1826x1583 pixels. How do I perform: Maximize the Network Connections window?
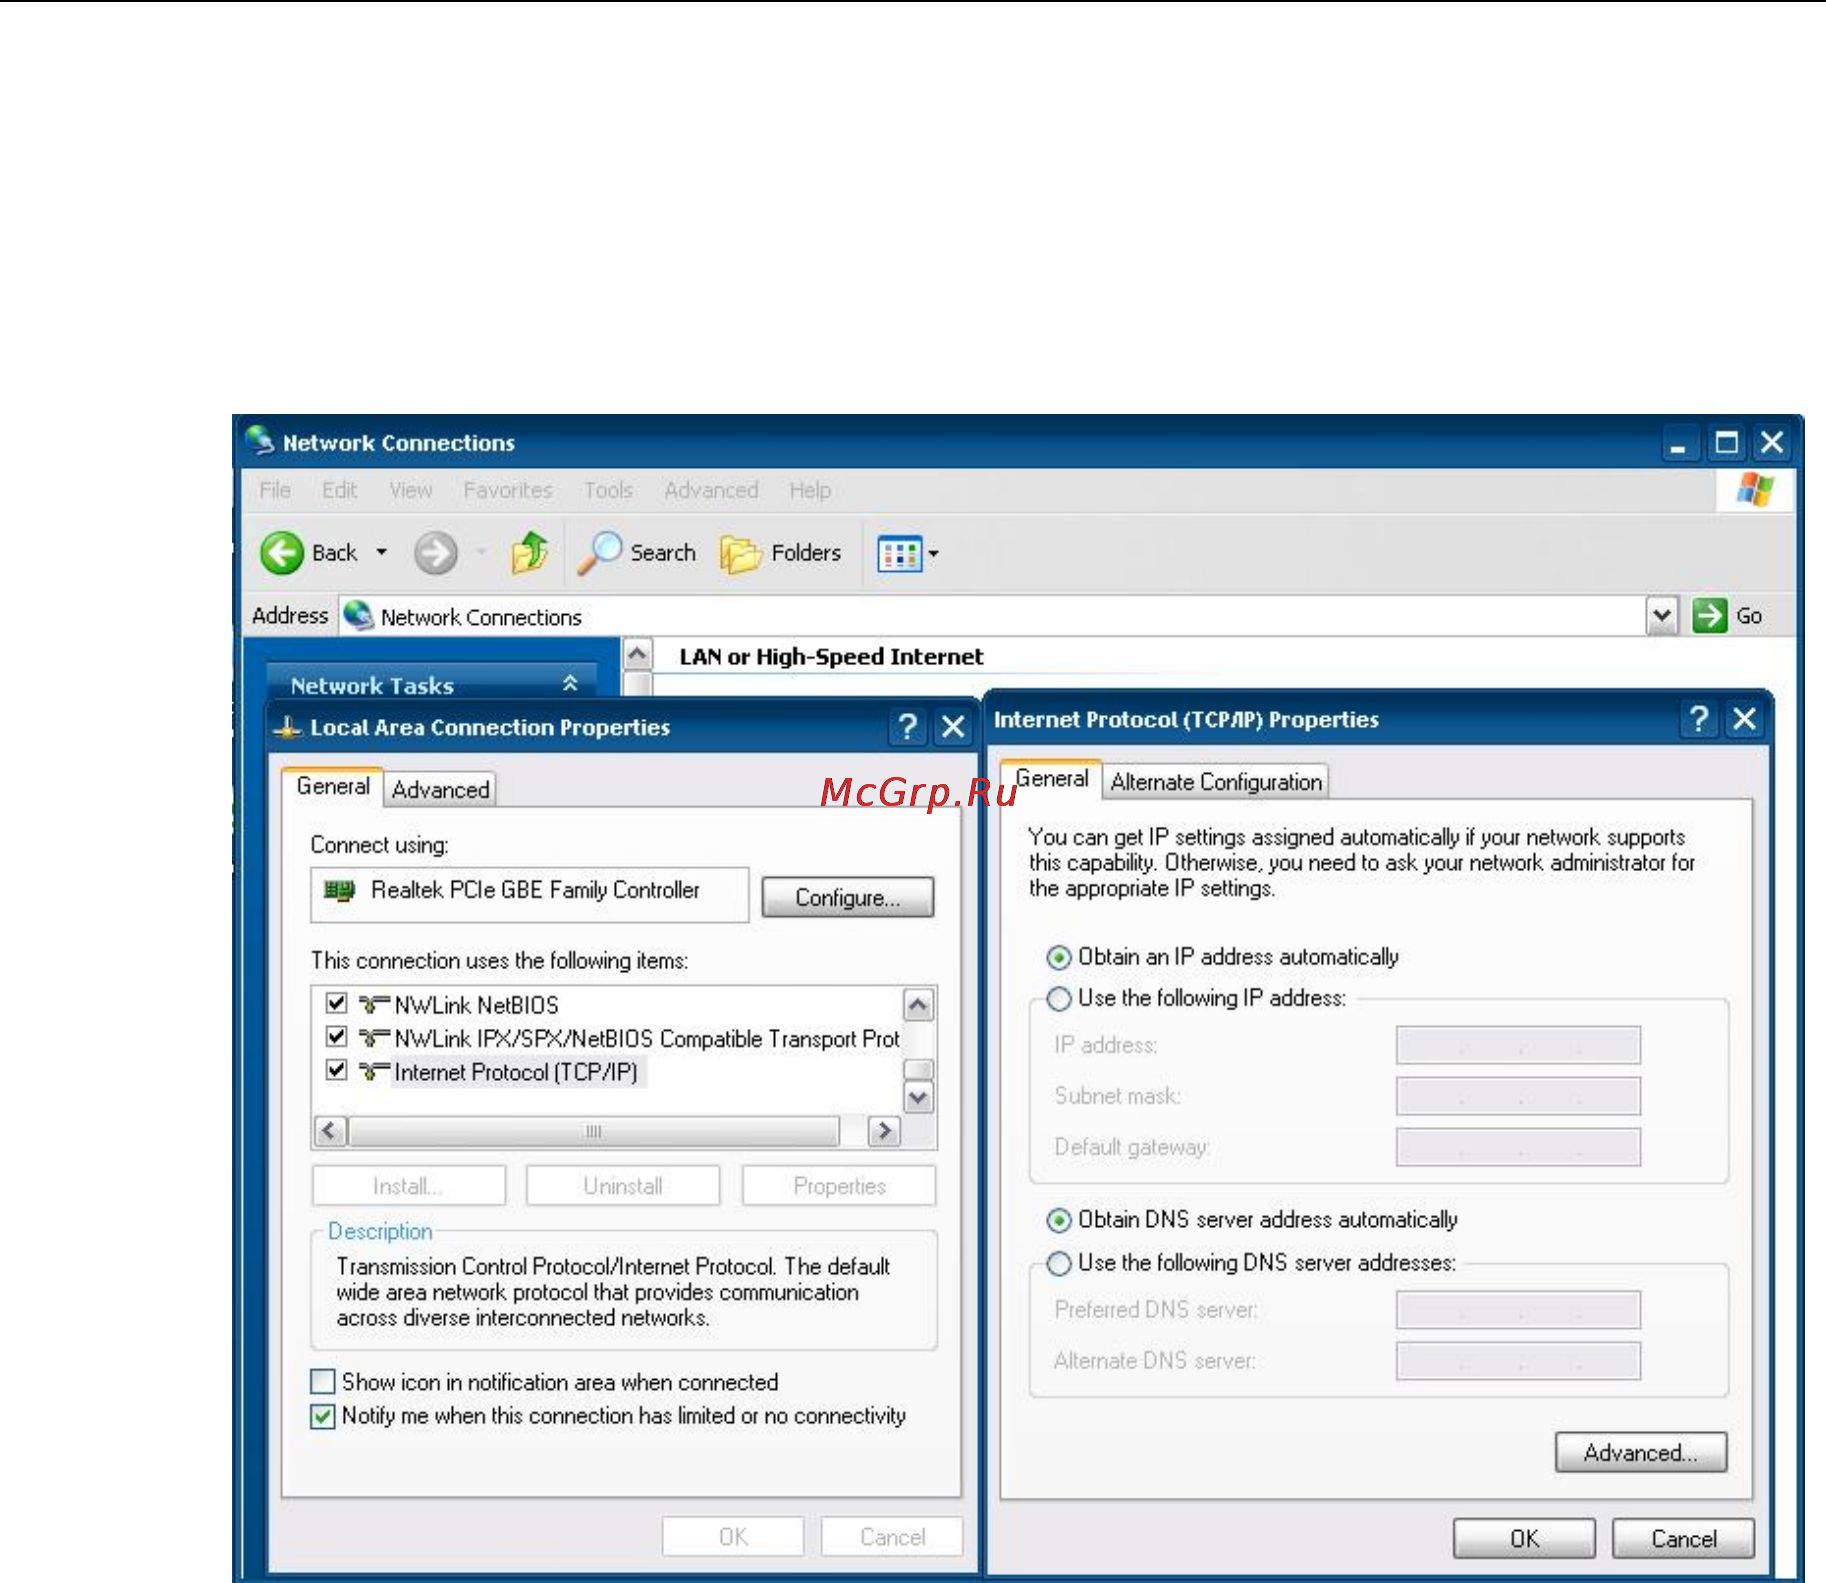pyautogui.click(x=1726, y=442)
